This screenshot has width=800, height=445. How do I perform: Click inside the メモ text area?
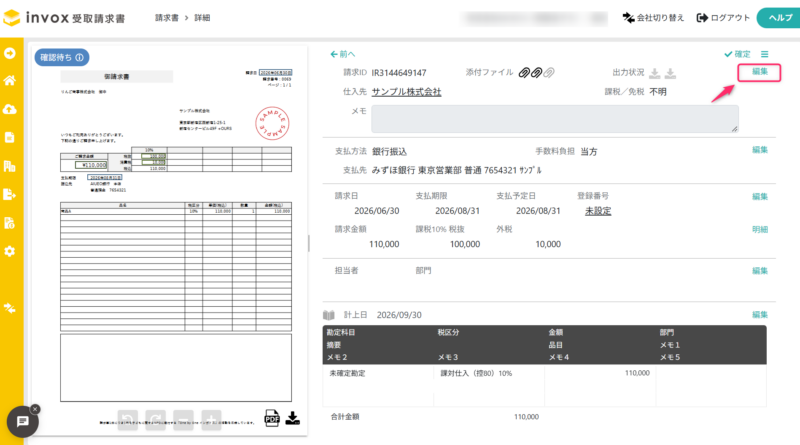click(555, 119)
